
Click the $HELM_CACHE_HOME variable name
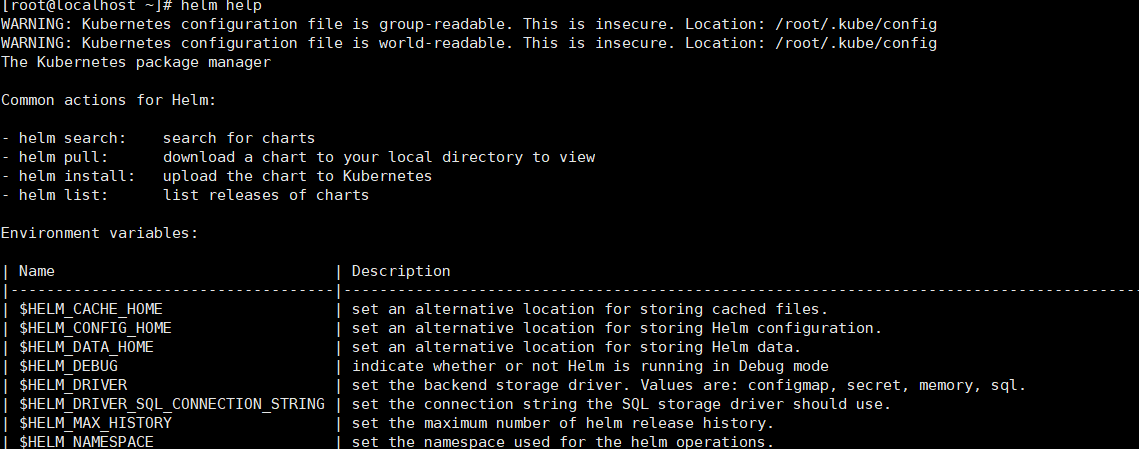tap(91, 309)
